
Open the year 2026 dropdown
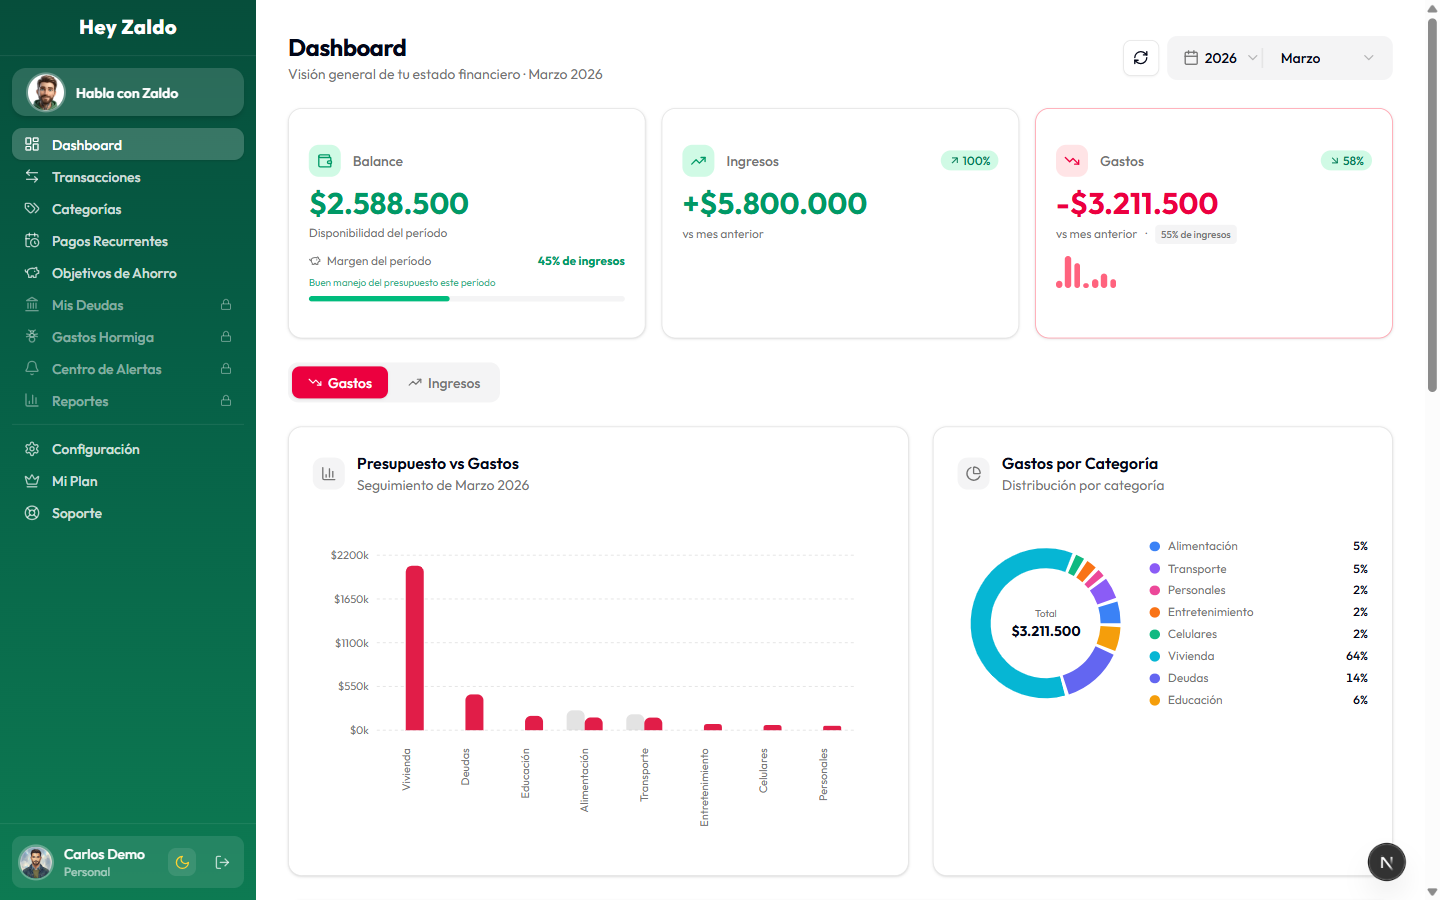point(1218,57)
